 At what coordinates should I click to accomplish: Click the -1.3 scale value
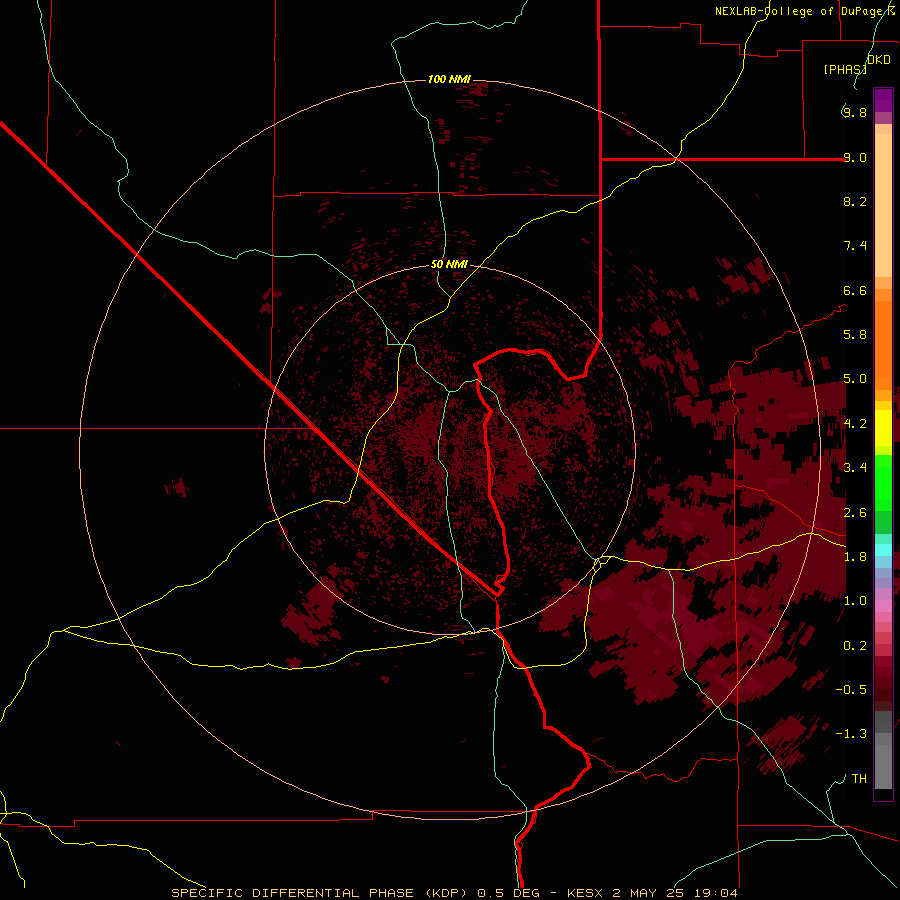[851, 734]
